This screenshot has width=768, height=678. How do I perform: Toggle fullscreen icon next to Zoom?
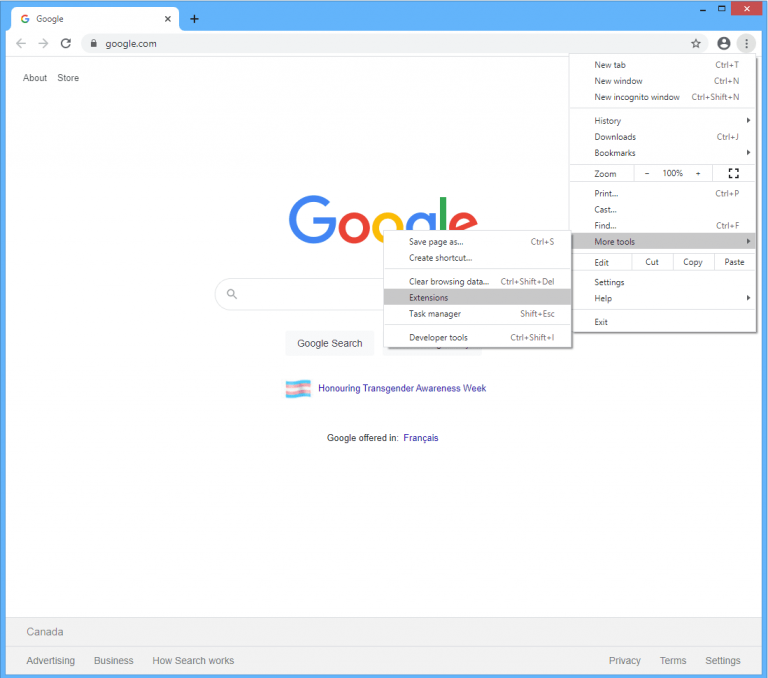733,173
